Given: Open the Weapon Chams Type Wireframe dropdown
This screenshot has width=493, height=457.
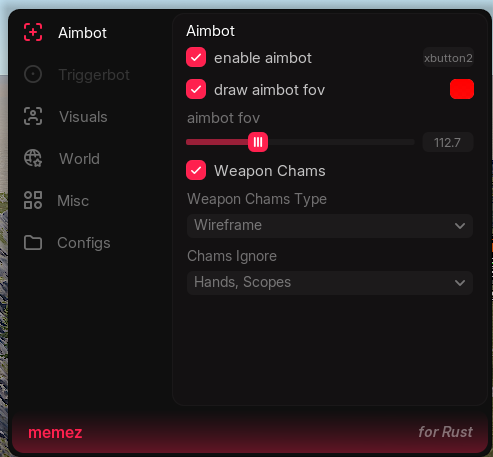Looking at the screenshot, I should 330,226.
